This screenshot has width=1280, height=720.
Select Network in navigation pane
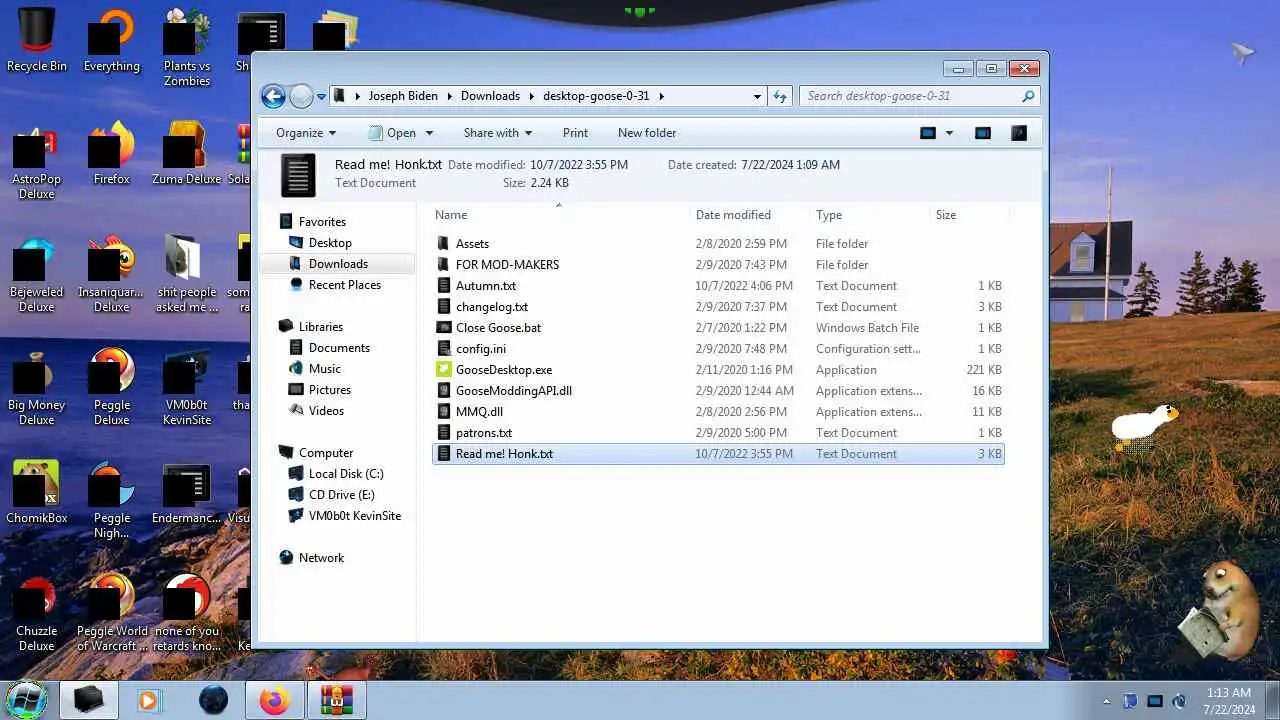point(321,558)
